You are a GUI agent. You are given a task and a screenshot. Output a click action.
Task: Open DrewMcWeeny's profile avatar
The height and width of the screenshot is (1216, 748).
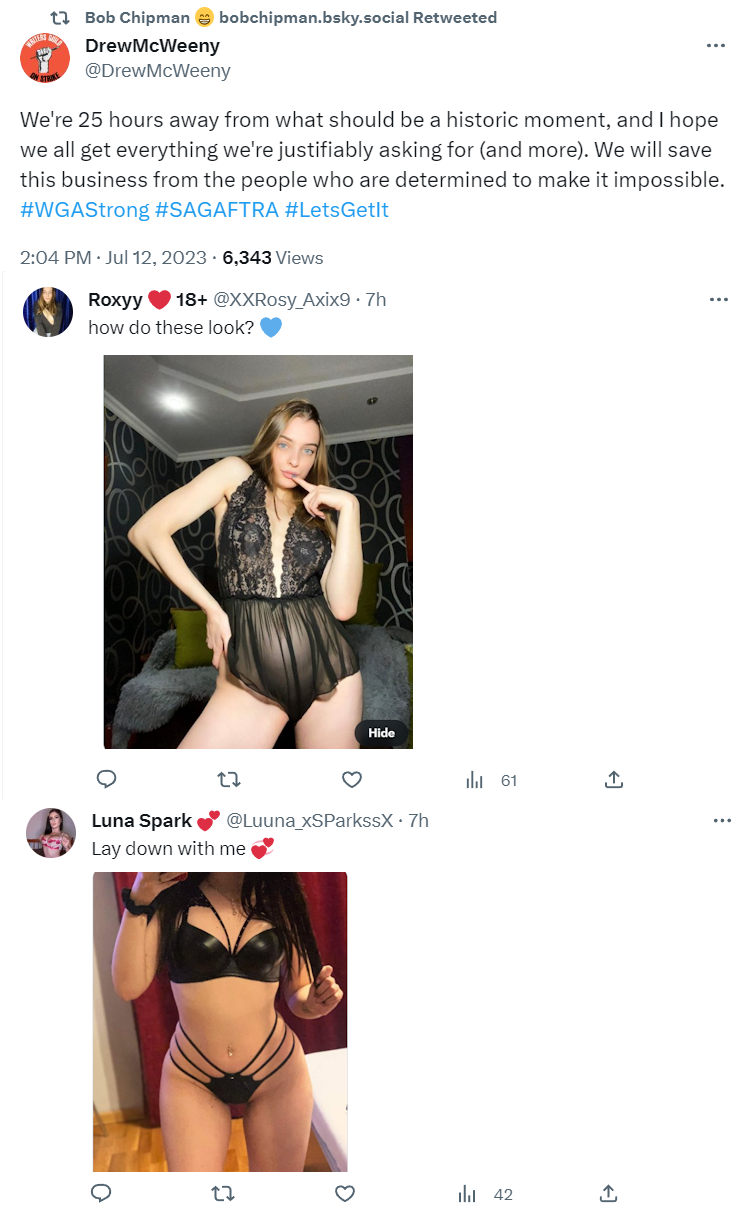tap(45, 57)
